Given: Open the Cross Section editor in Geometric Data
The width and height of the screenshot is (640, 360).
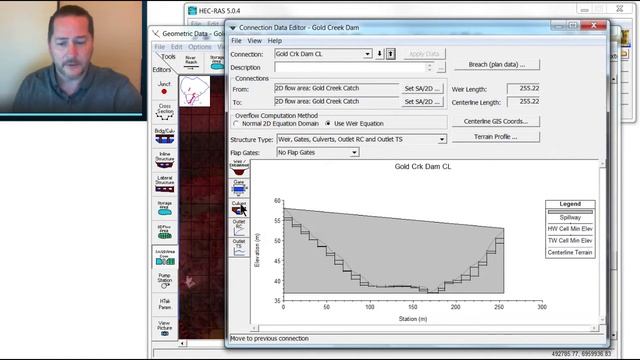Looking at the screenshot, I should tap(164, 111).
